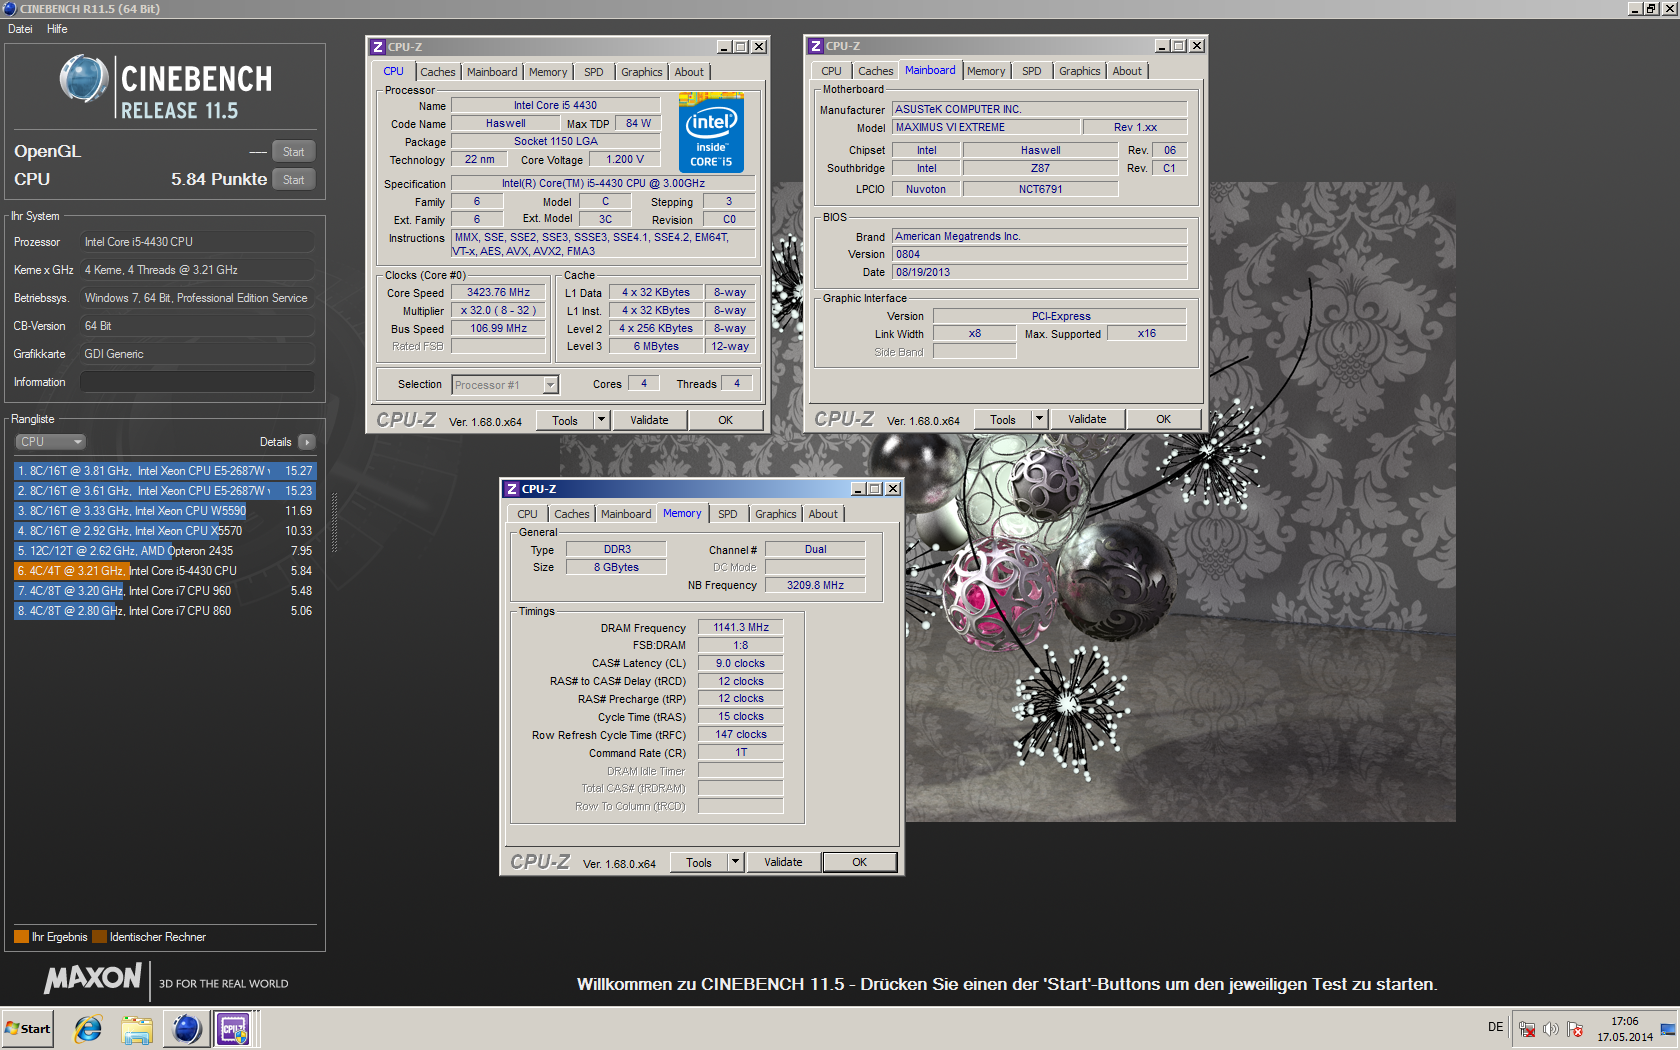1680x1050 pixels.
Task: Expand Tools dropdown arrow in CPU tab window
Action: (602, 420)
